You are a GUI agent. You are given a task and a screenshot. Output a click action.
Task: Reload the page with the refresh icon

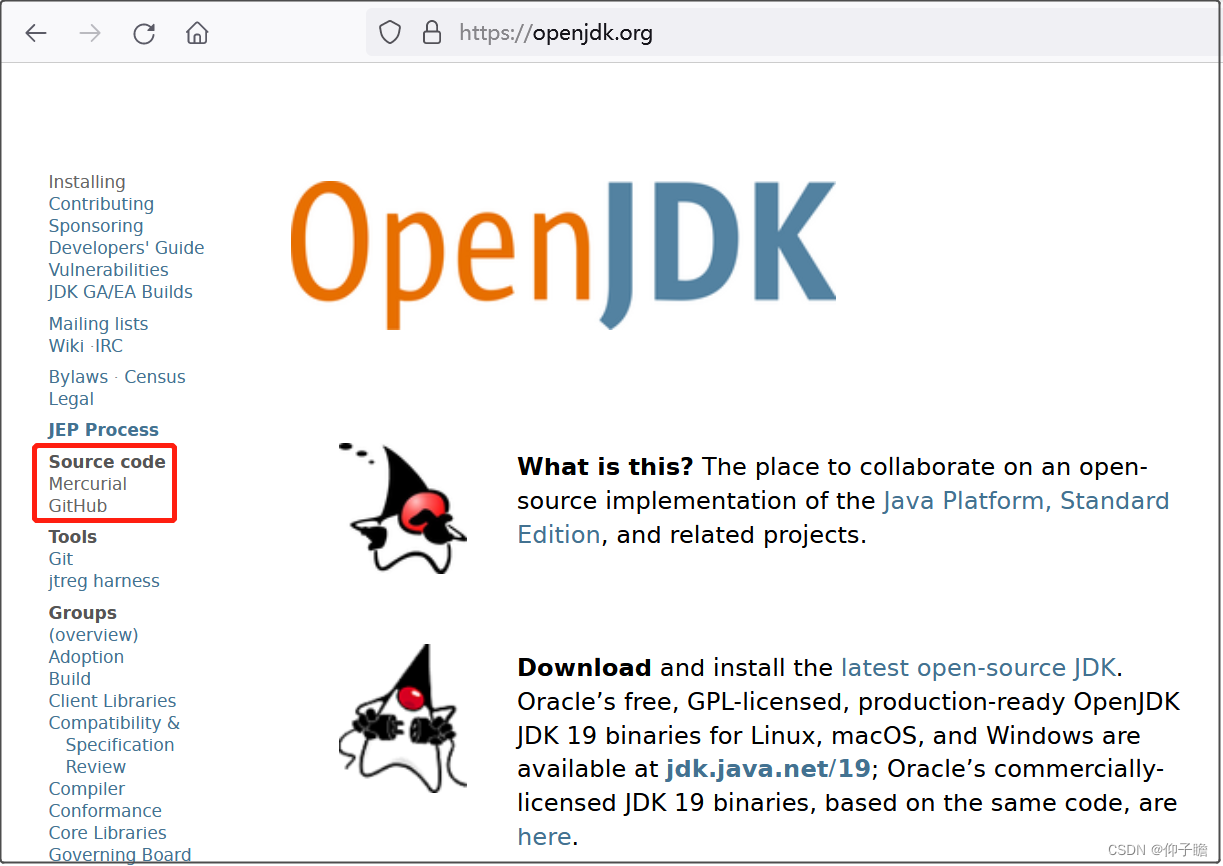144,33
